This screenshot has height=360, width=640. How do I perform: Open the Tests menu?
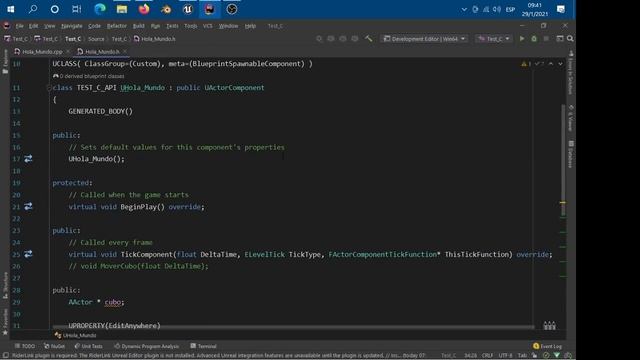pyautogui.click(x=172, y=26)
